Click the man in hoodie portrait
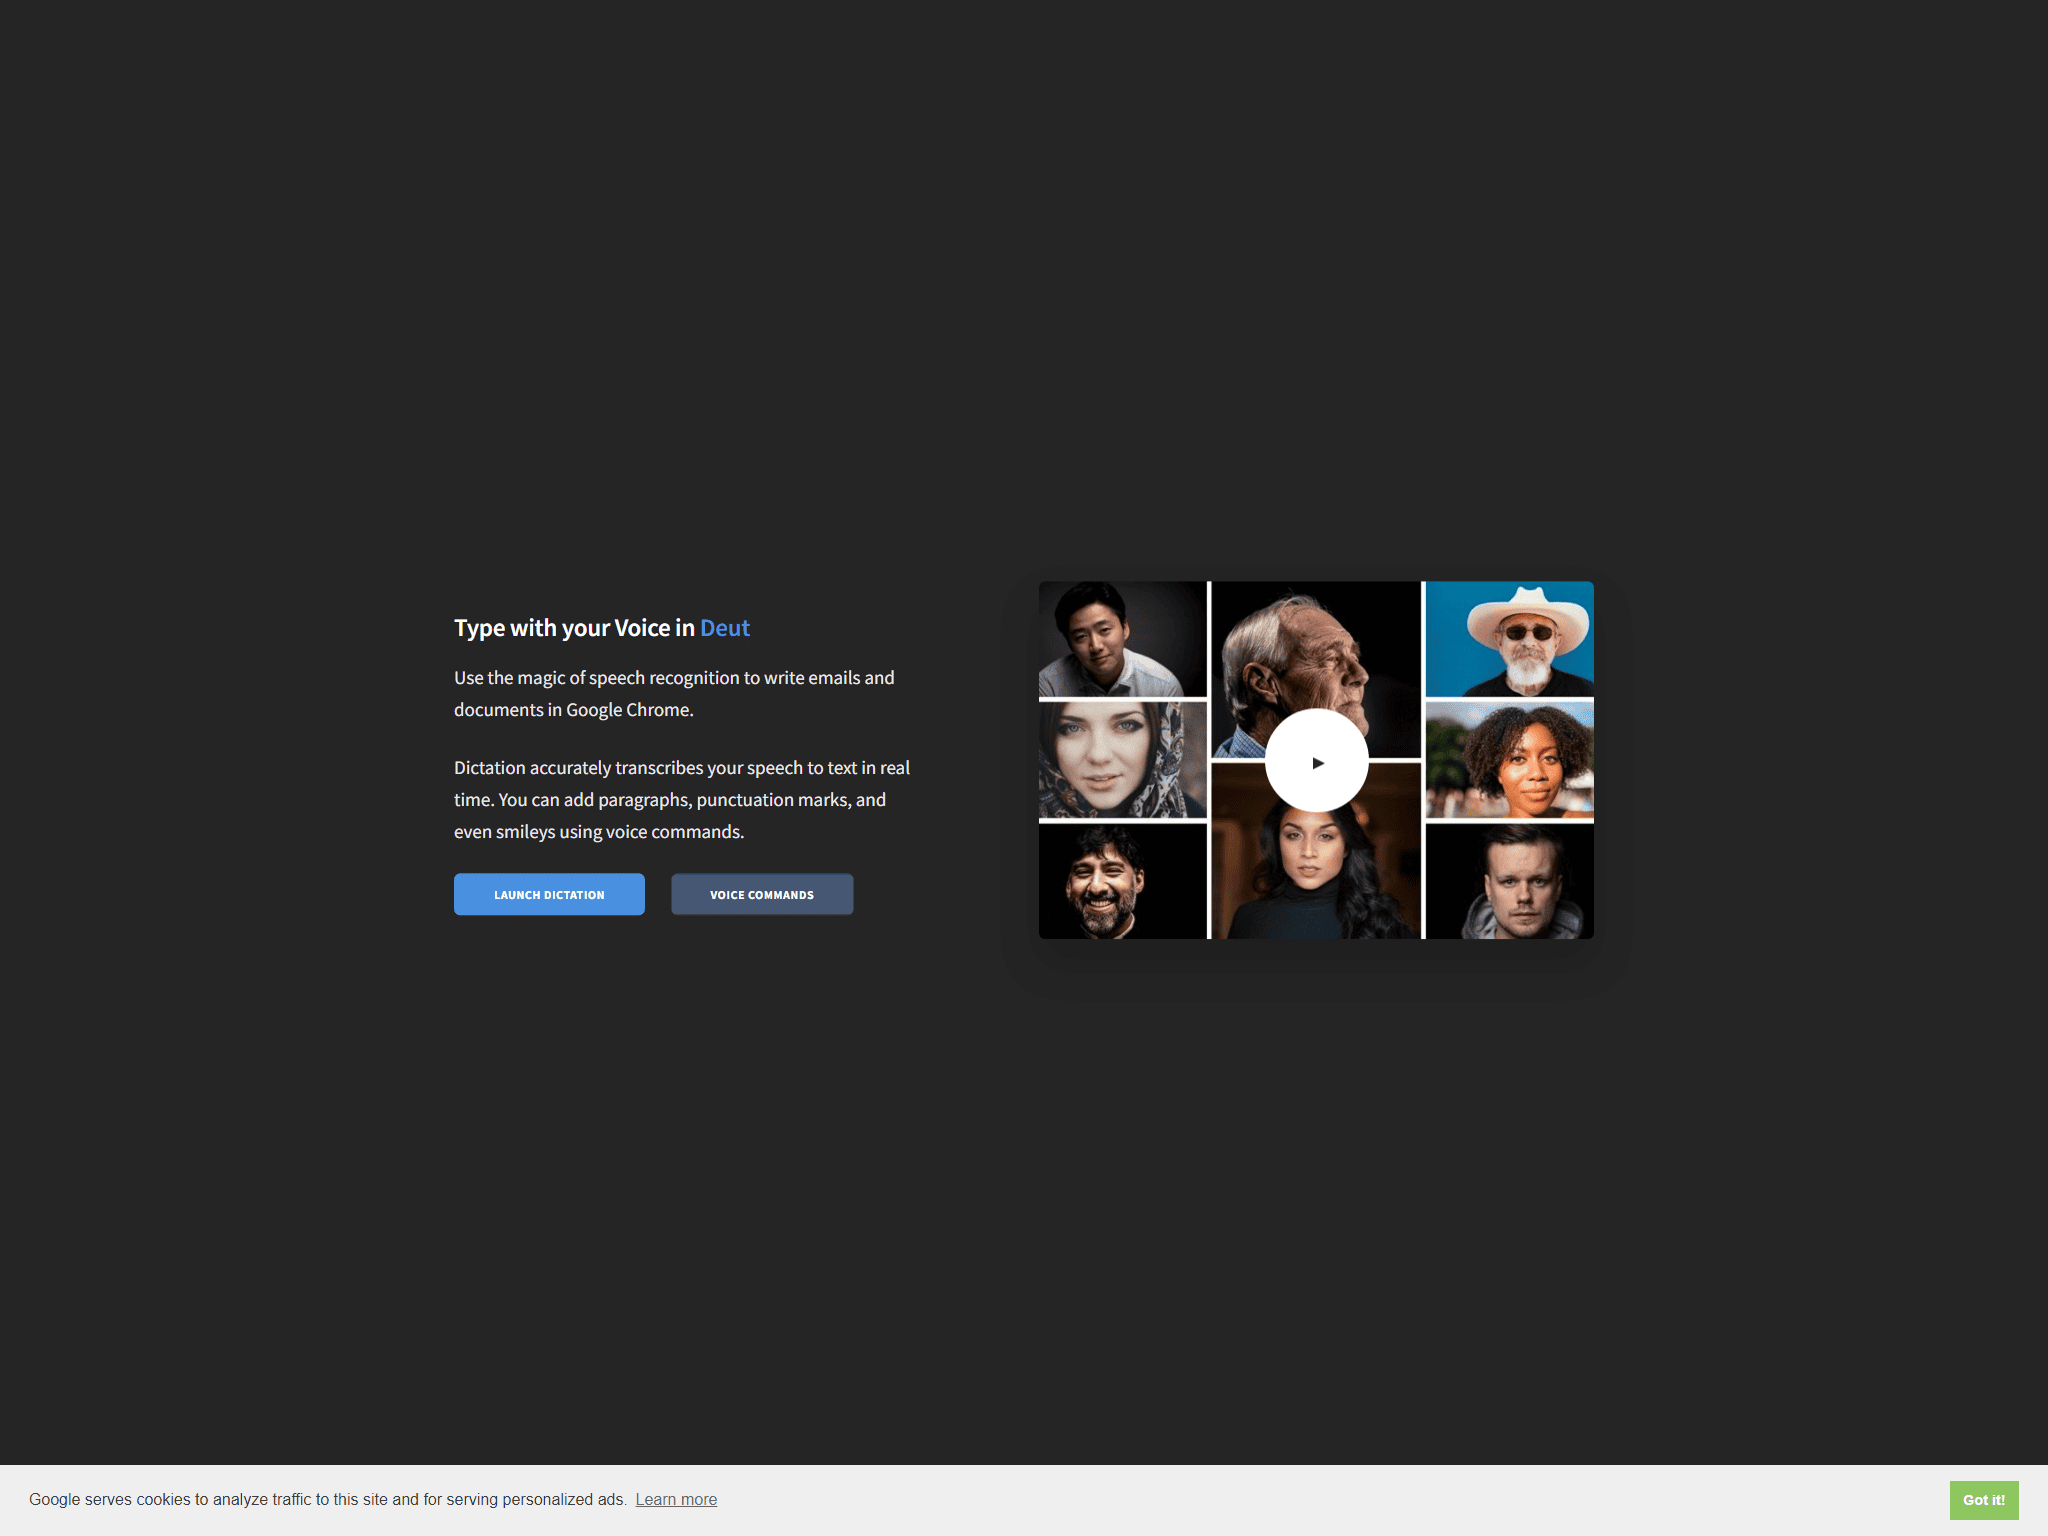 [x=1510, y=882]
